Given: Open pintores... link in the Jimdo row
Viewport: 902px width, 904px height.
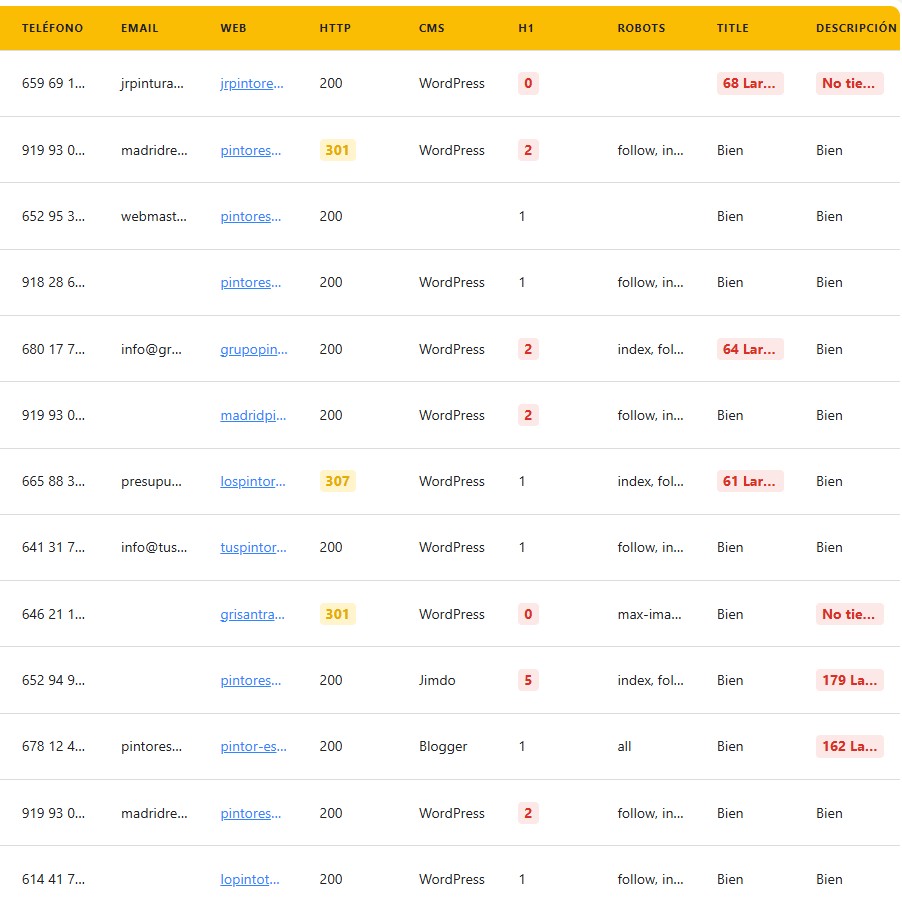Looking at the screenshot, I should pos(251,681).
